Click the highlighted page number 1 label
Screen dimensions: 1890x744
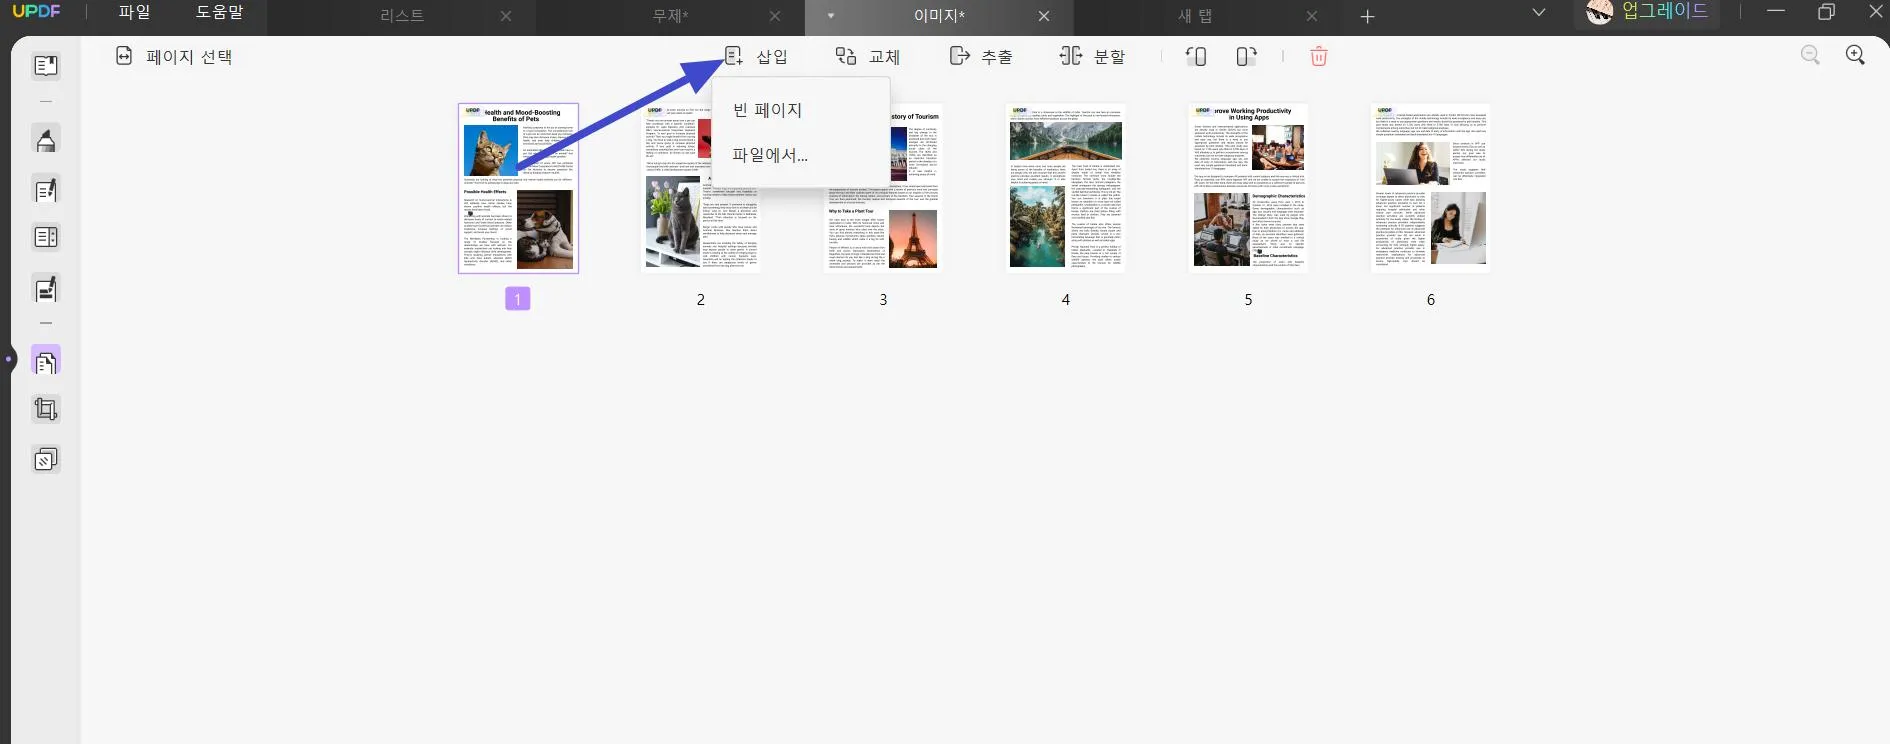(518, 298)
